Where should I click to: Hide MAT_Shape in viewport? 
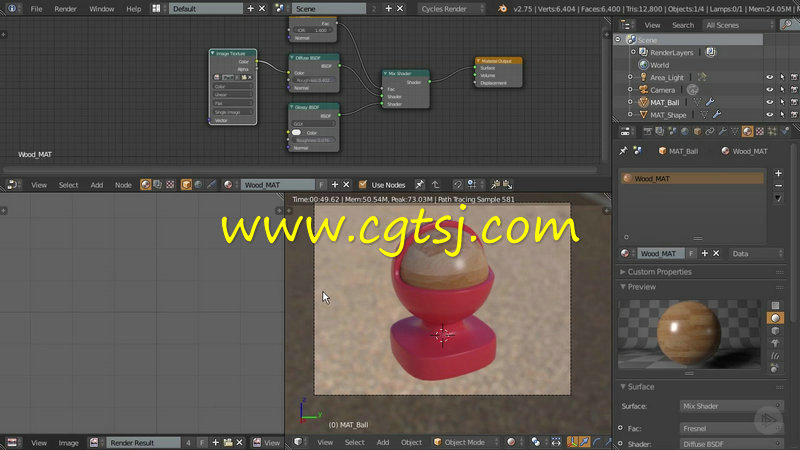(769, 115)
